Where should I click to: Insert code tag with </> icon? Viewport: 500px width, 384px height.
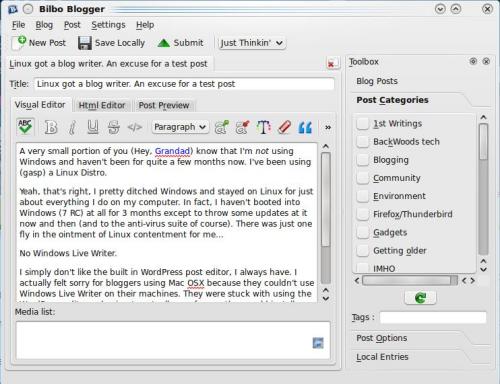pyautogui.click(x=135, y=127)
